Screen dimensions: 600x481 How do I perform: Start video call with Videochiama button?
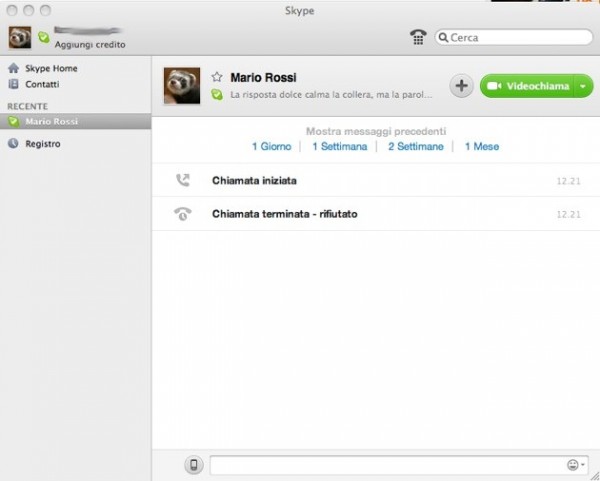coord(527,86)
